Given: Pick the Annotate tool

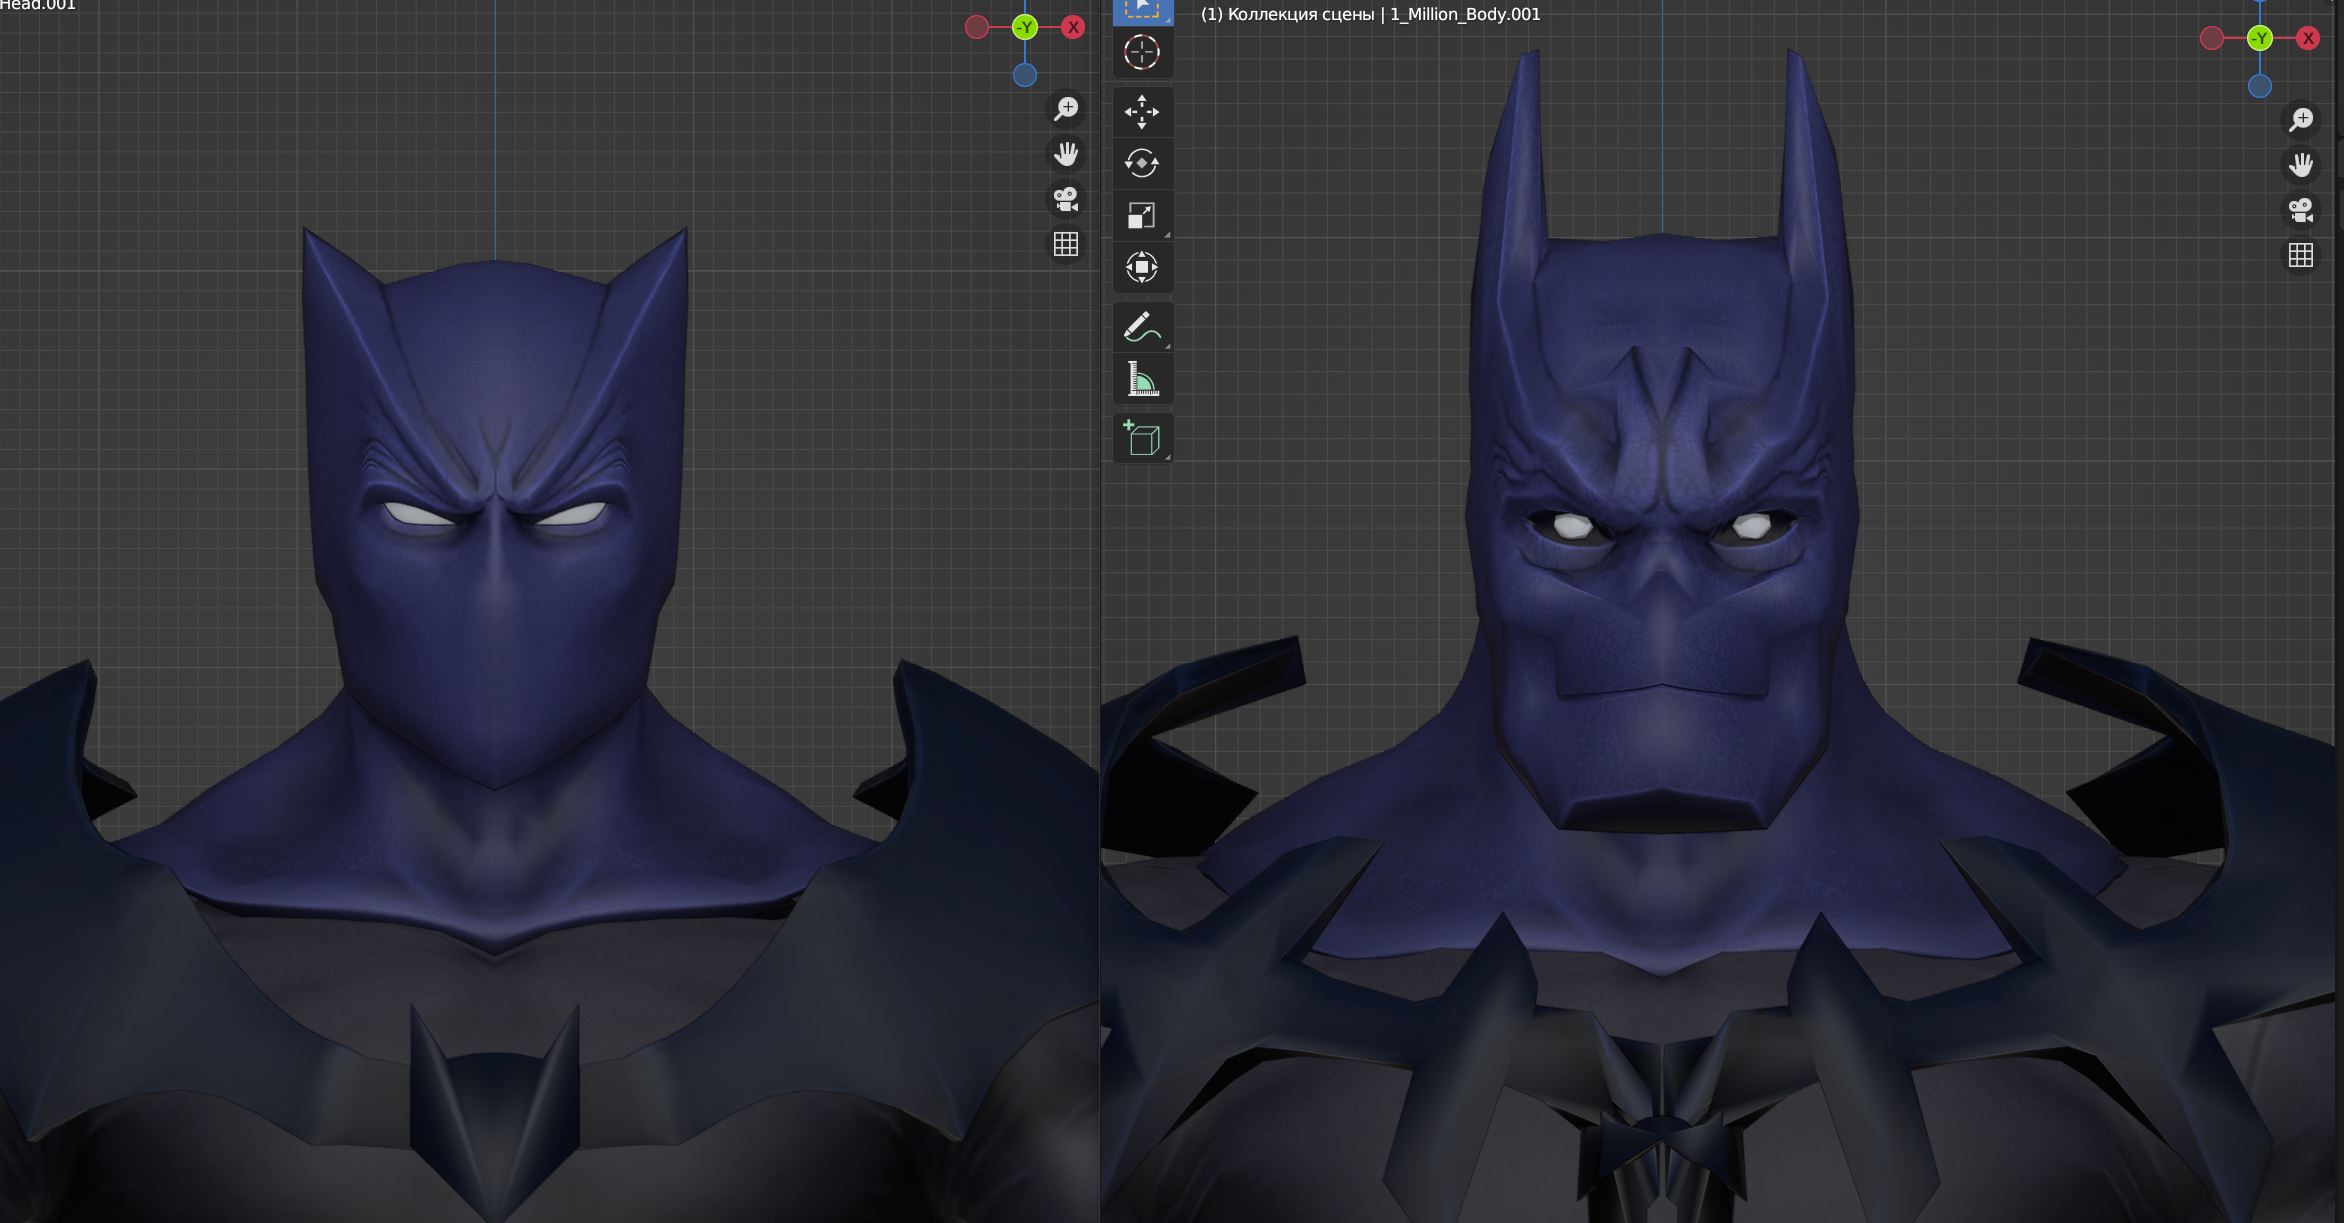Looking at the screenshot, I should tap(1143, 326).
